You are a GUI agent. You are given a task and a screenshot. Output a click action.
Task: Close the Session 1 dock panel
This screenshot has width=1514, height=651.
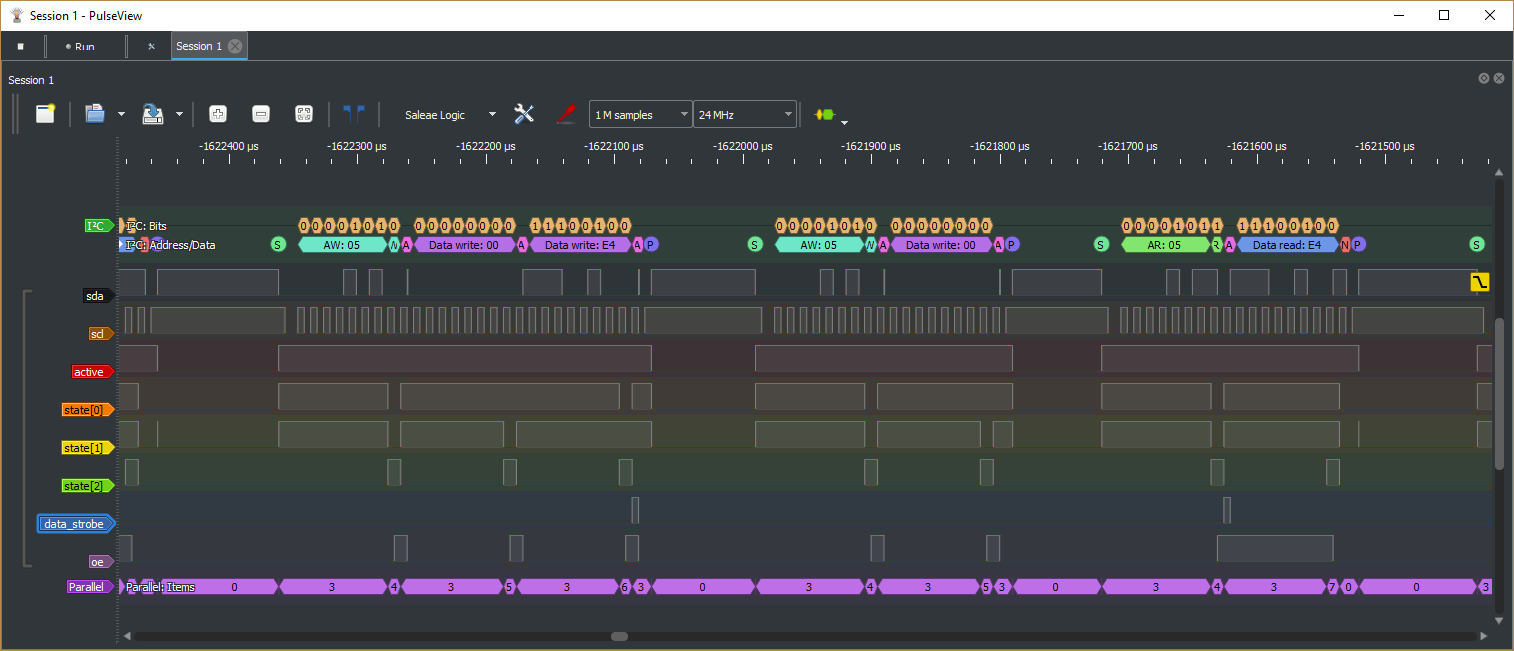[x=1499, y=78]
